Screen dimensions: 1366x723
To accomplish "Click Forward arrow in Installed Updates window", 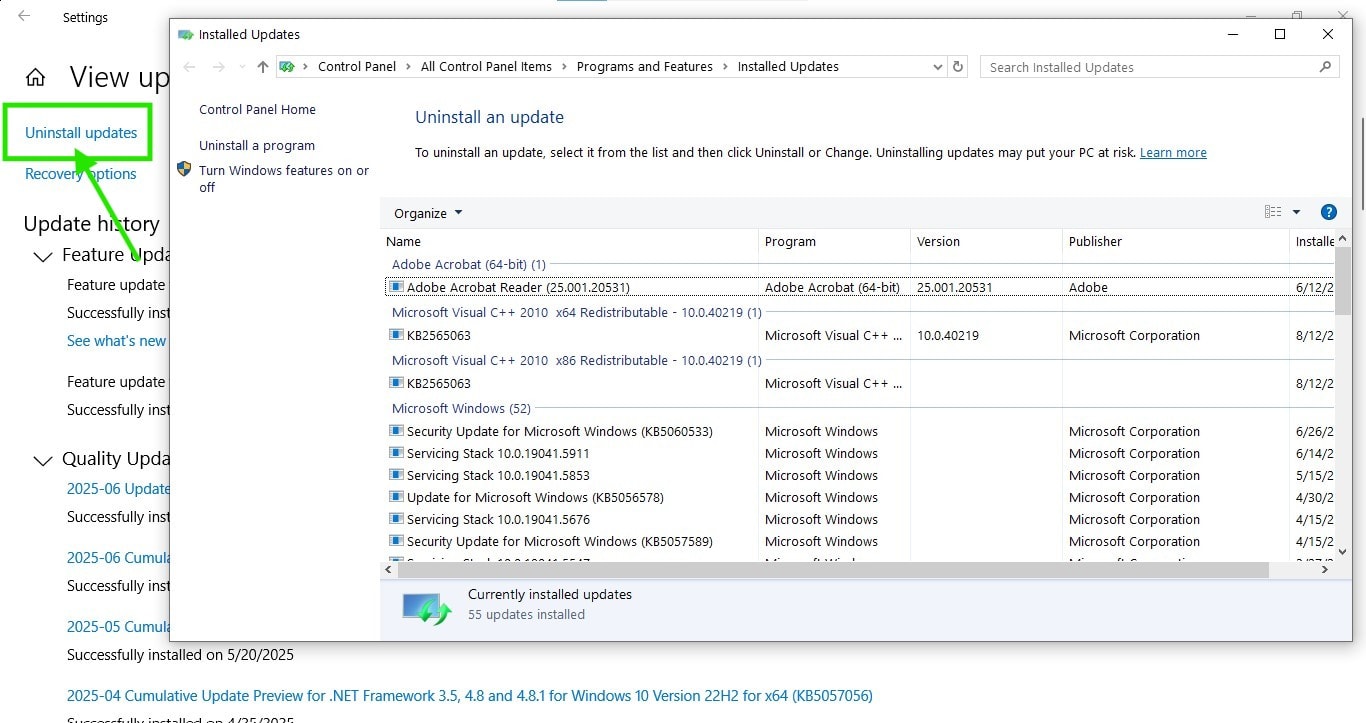I will pyautogui.click(x=218, y=67).
